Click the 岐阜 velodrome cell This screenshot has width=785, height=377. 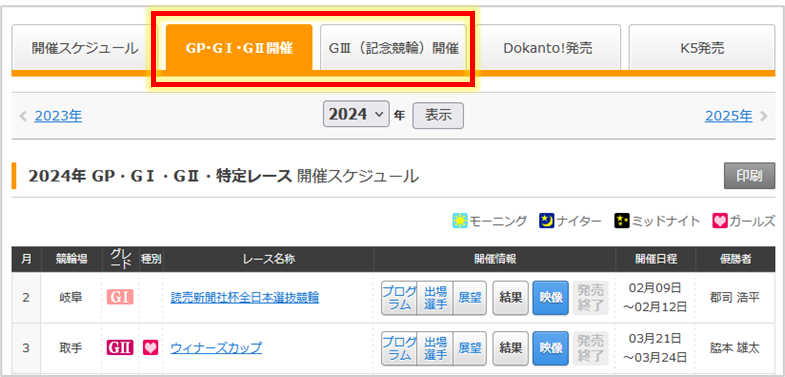click(72, 298)
